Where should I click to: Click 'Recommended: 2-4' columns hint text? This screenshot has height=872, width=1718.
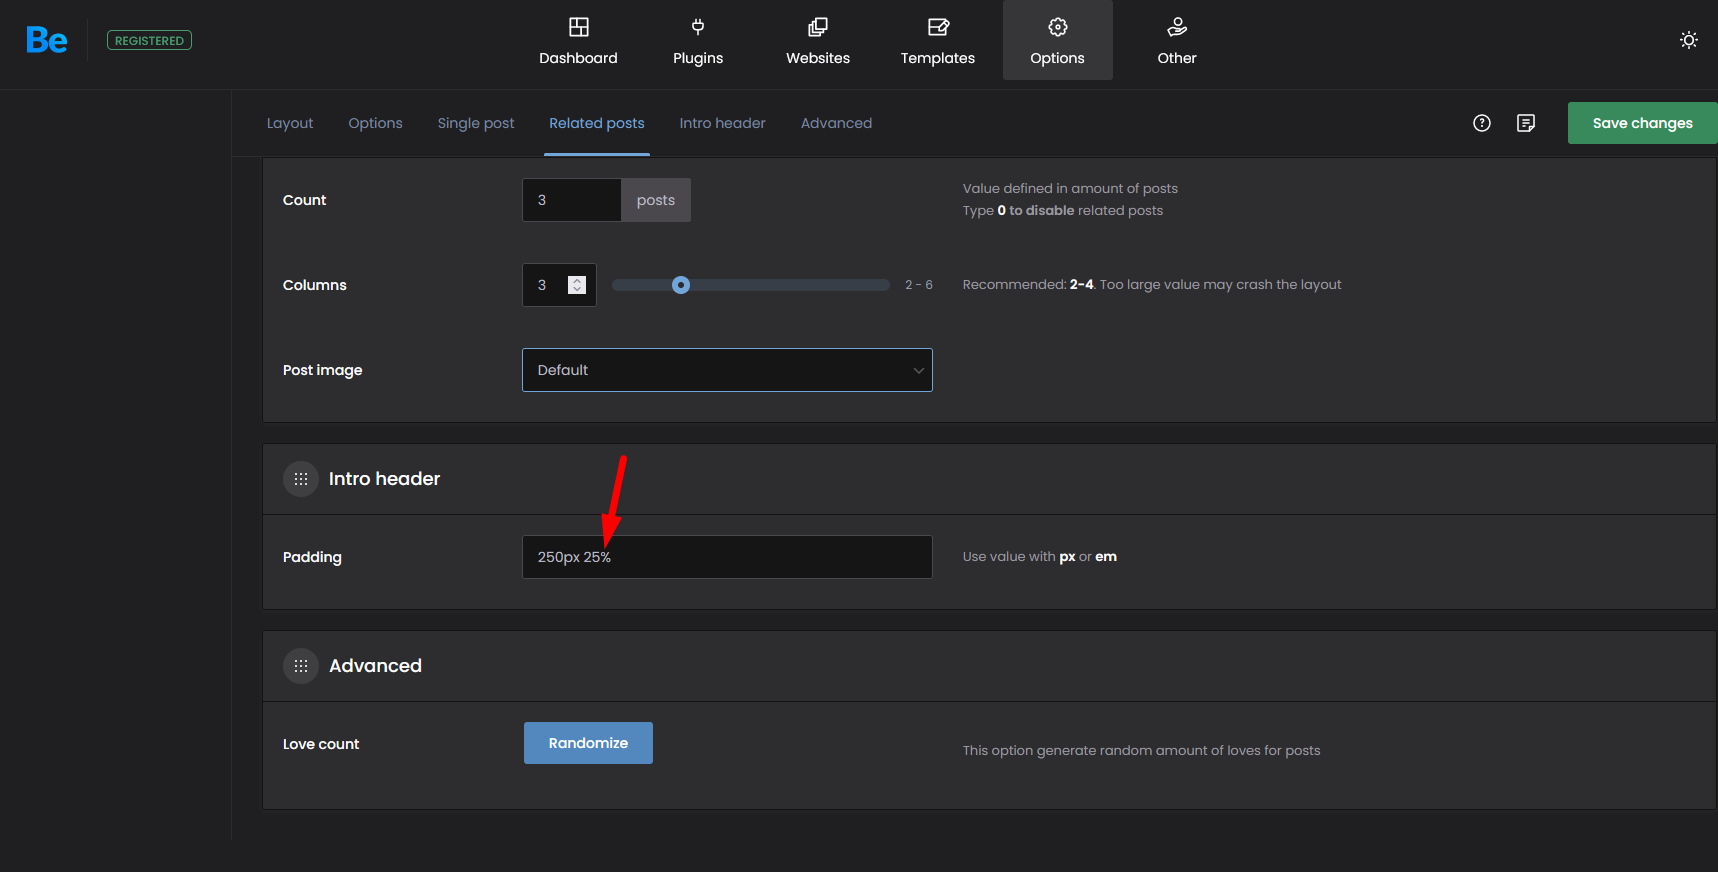point(1152,285)
